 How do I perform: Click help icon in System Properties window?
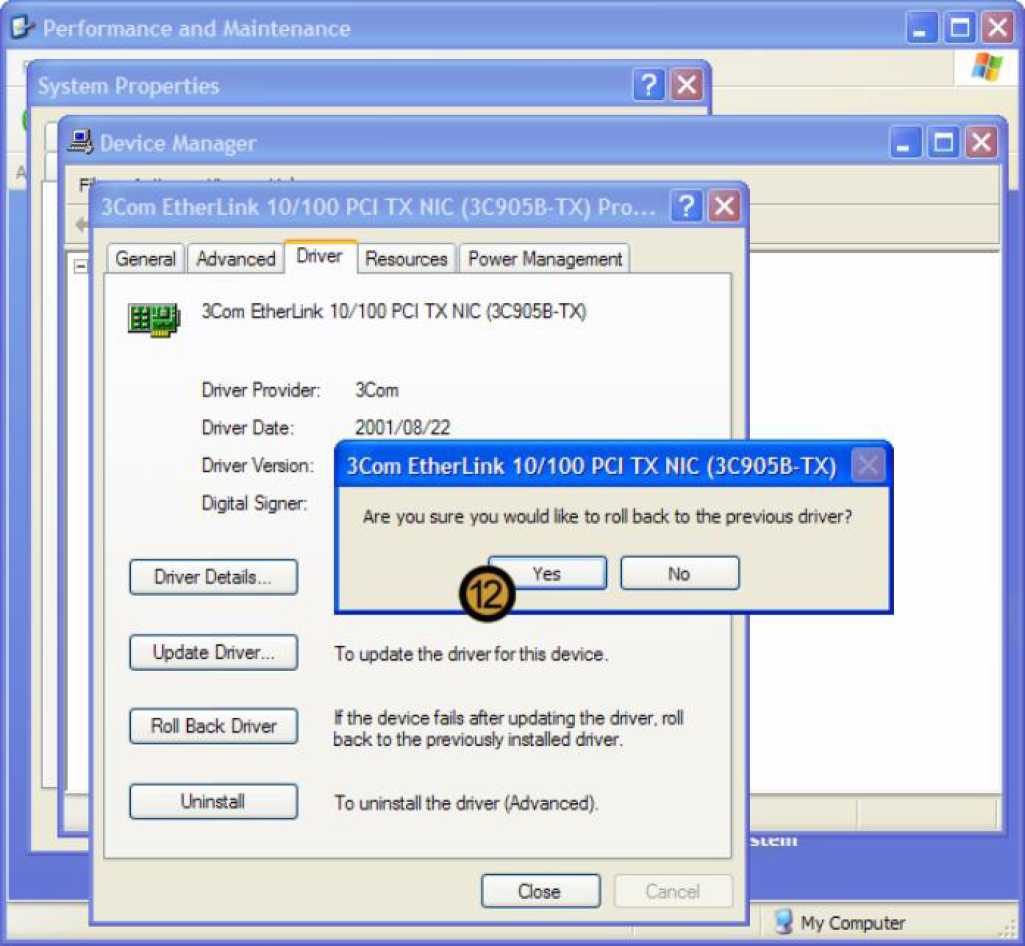648,85
